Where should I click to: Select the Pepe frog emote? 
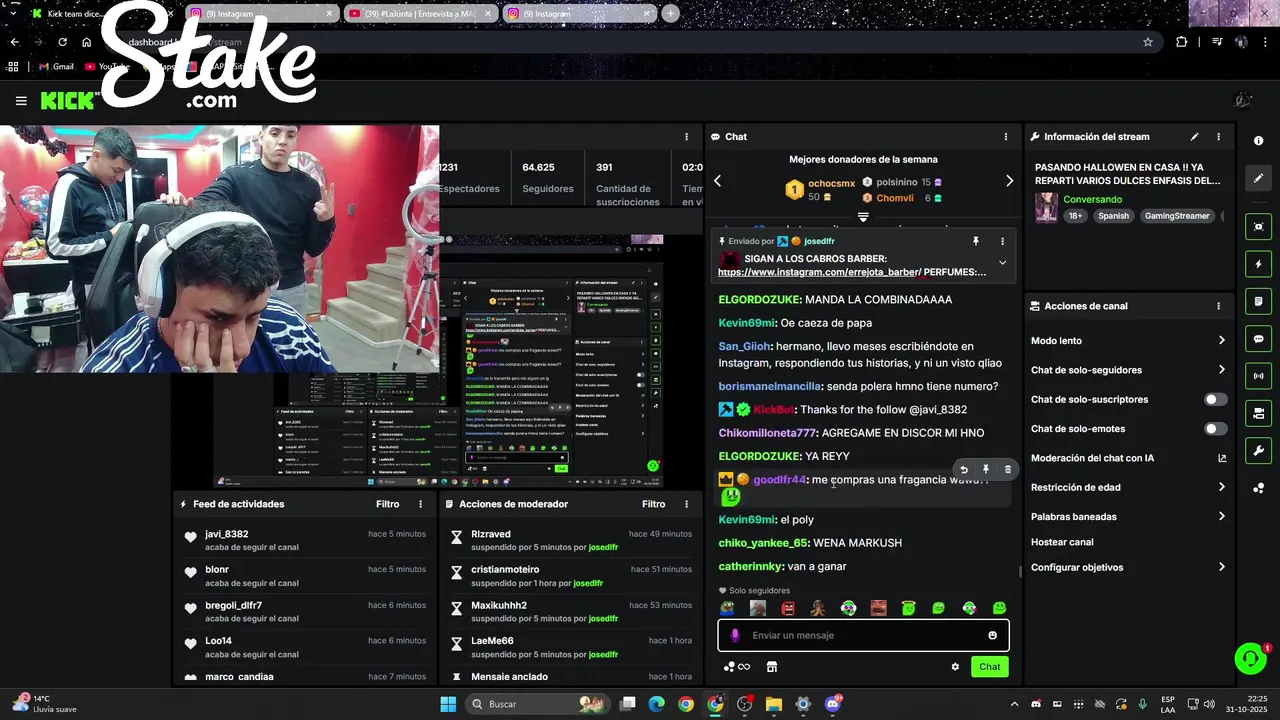(x=727, y=608)
